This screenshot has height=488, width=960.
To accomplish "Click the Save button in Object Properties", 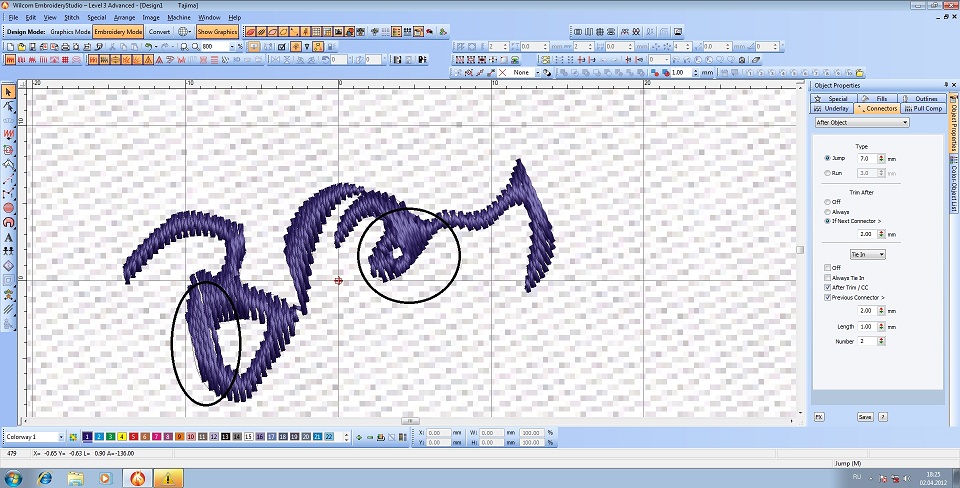I will (x=864, y=416).
